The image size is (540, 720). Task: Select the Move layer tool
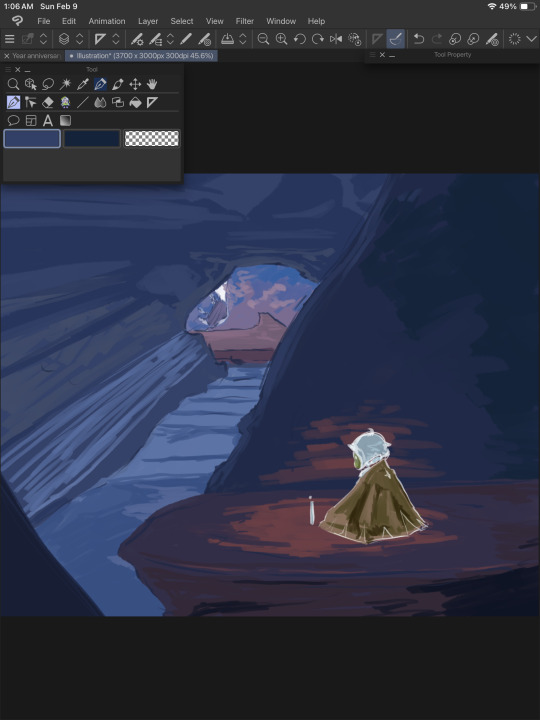135,84
